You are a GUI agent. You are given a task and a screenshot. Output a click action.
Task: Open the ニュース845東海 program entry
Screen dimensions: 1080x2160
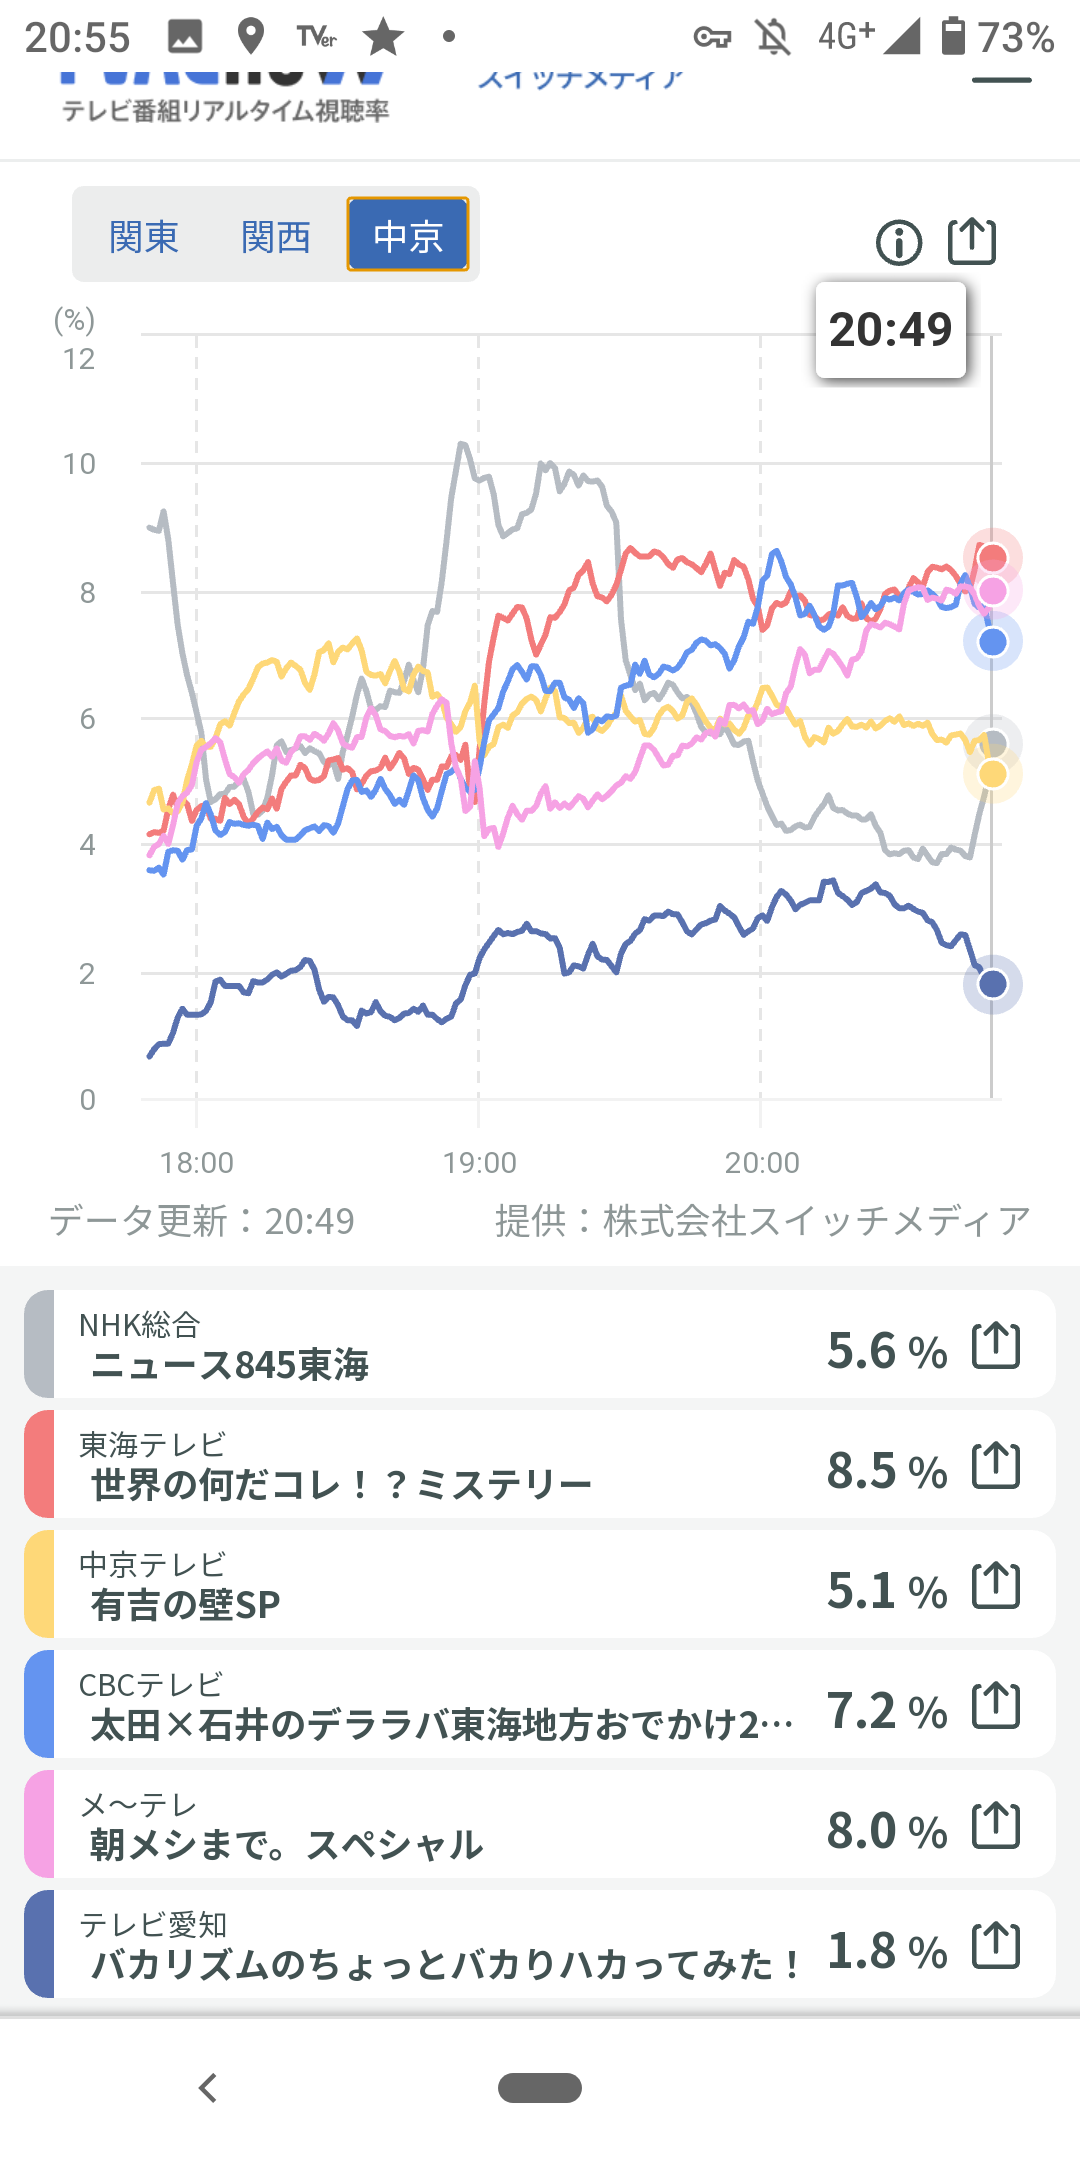pos(230,1365)
